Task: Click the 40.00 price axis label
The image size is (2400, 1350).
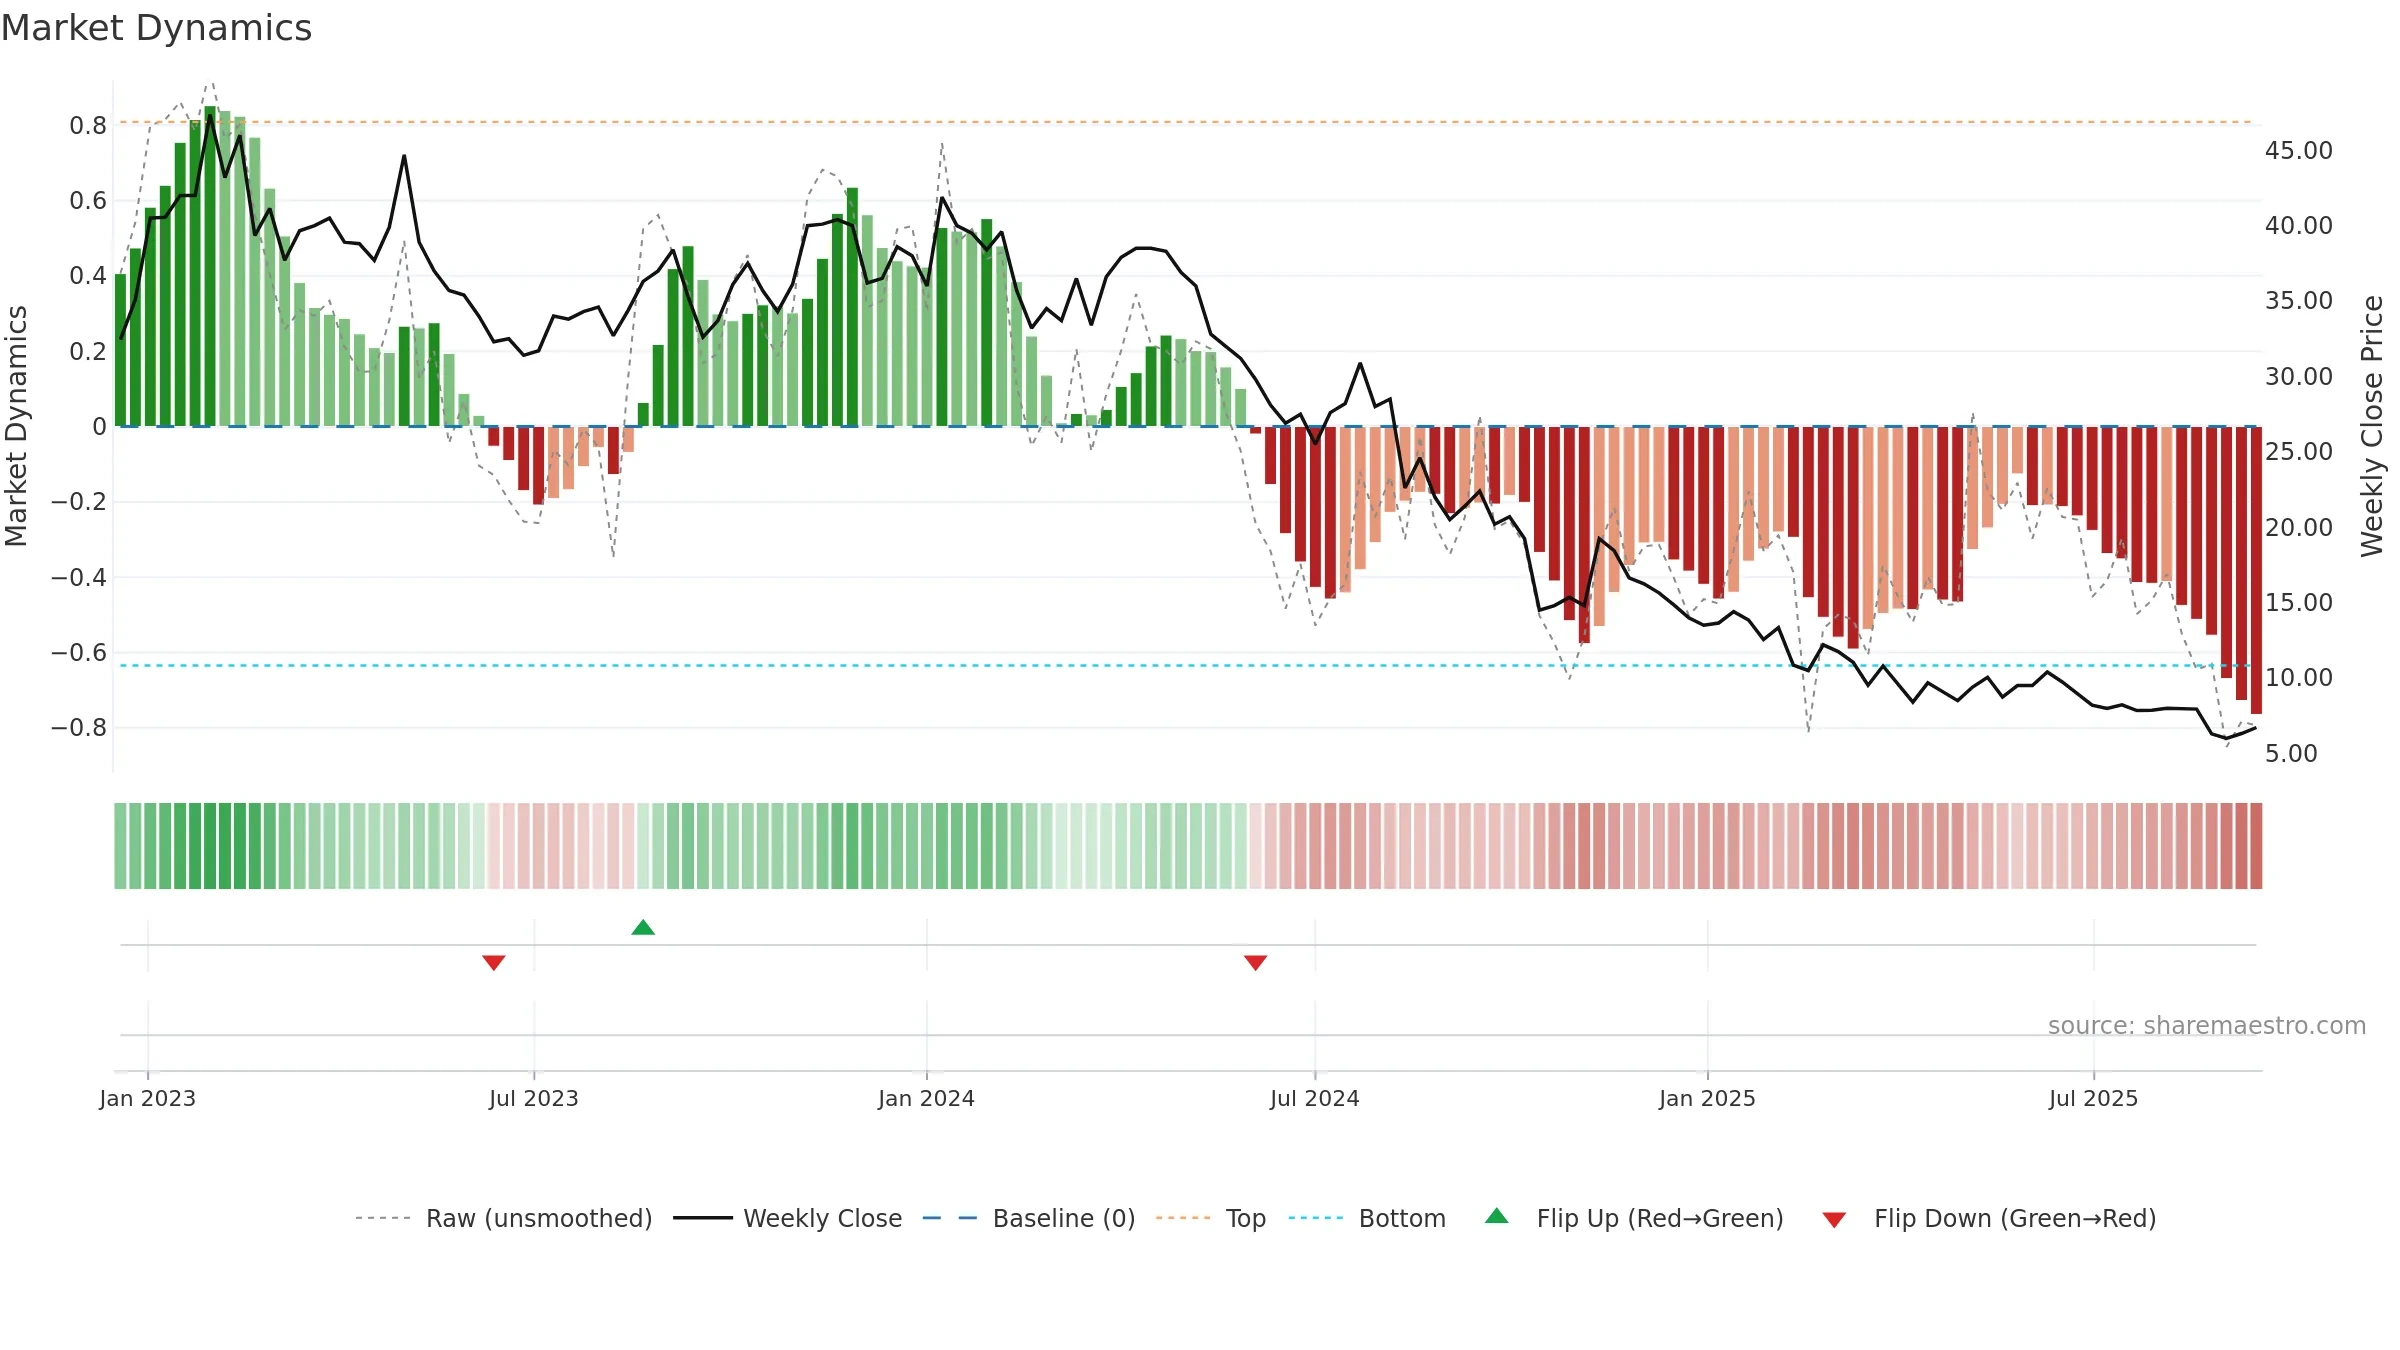Action: point(2299,225)
